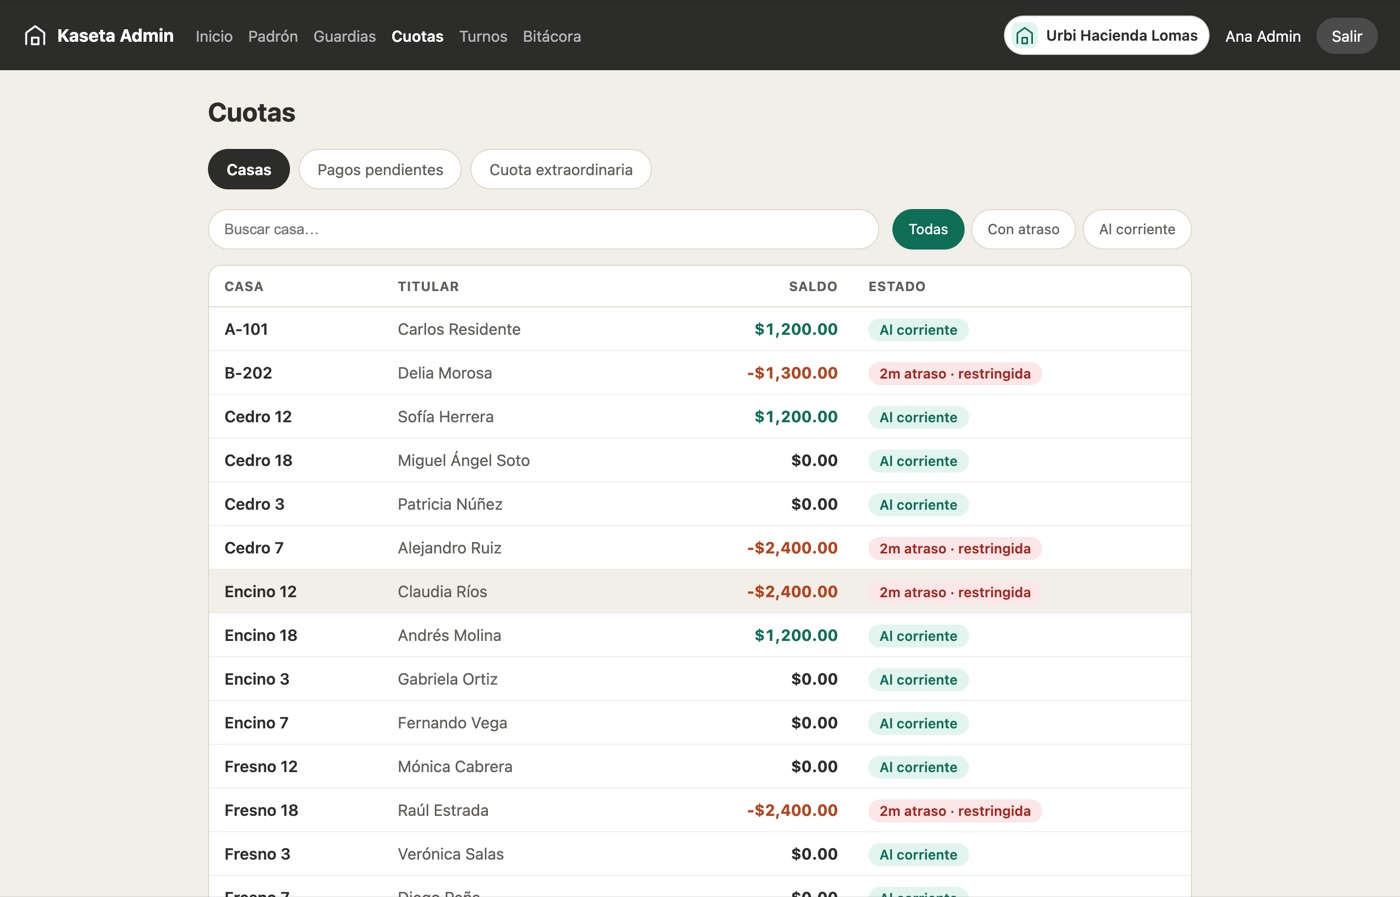
Task: Click the house icon beside Urbi Hacienda Lomas
Action: pyautogui.click(x=1025, y=36)
